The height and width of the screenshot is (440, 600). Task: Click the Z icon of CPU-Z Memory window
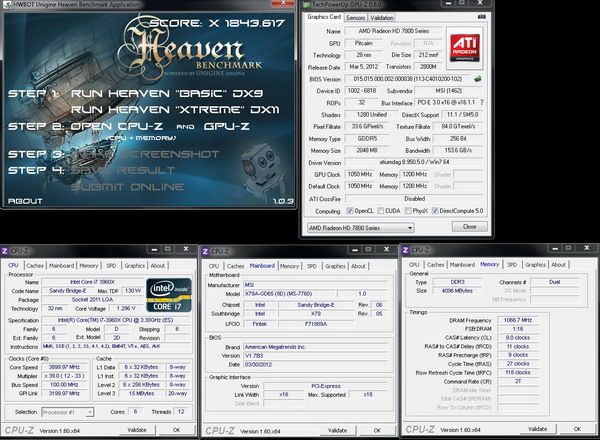[405, 250]
